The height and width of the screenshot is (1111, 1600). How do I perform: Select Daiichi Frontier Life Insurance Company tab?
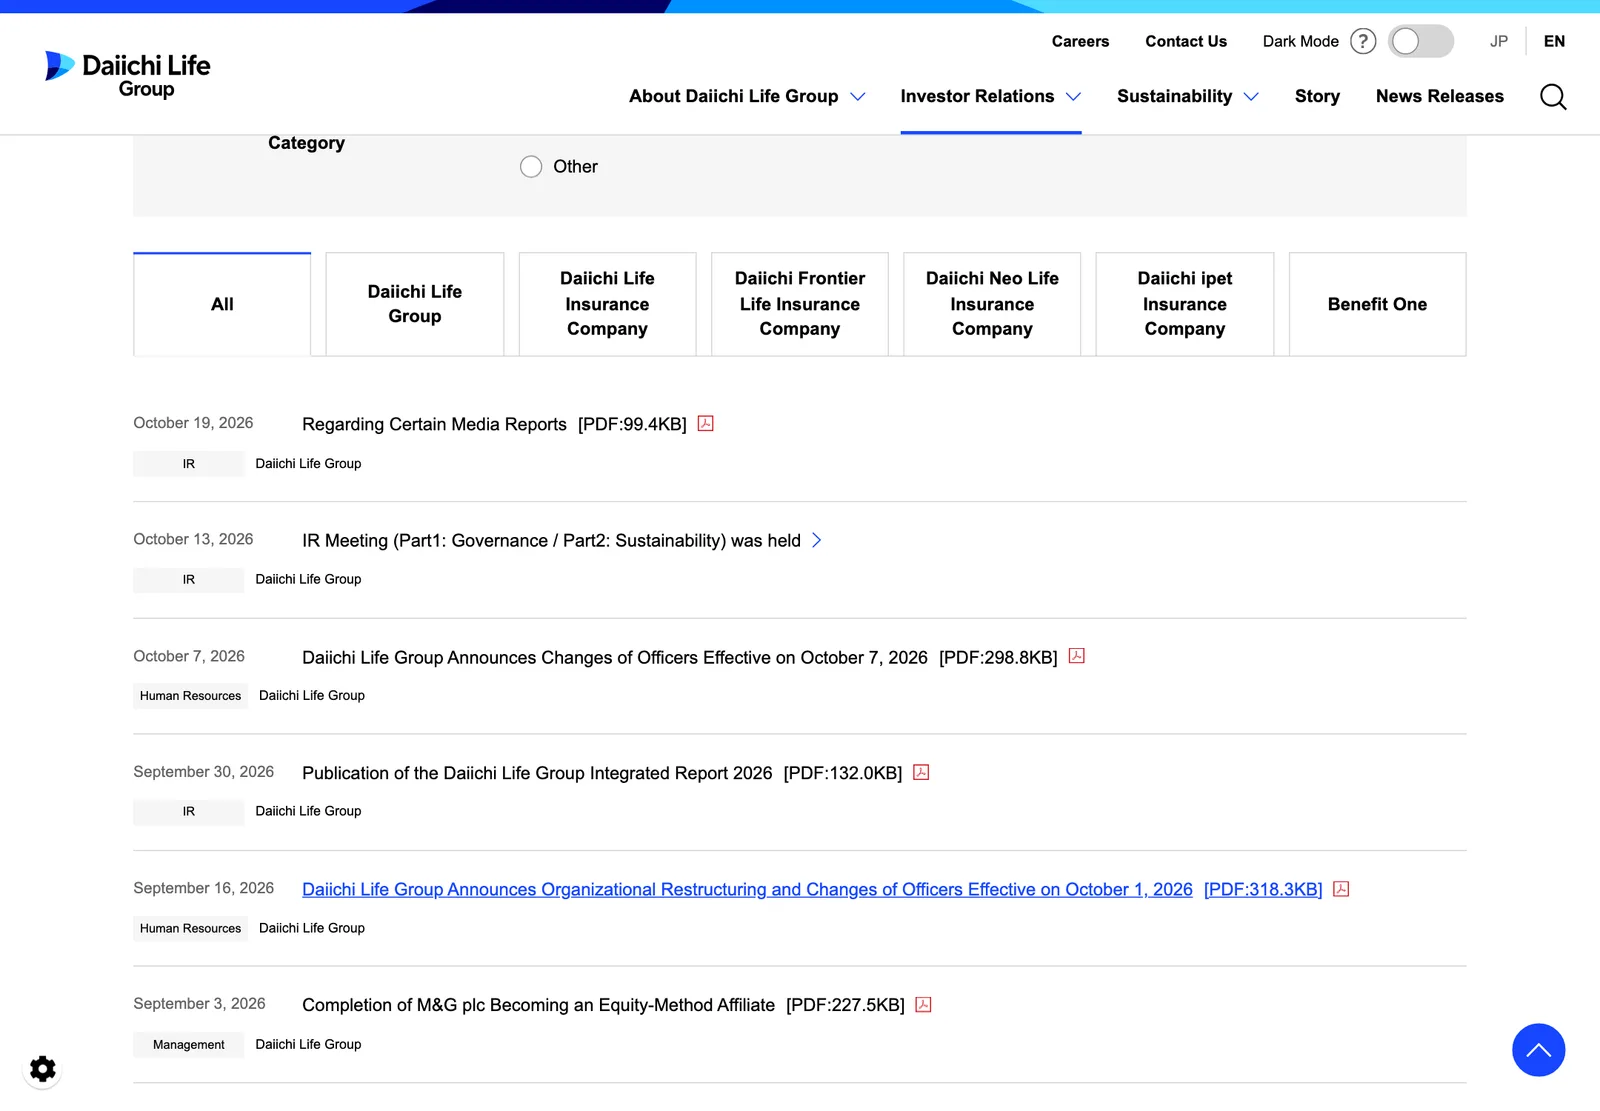point(800,304)
